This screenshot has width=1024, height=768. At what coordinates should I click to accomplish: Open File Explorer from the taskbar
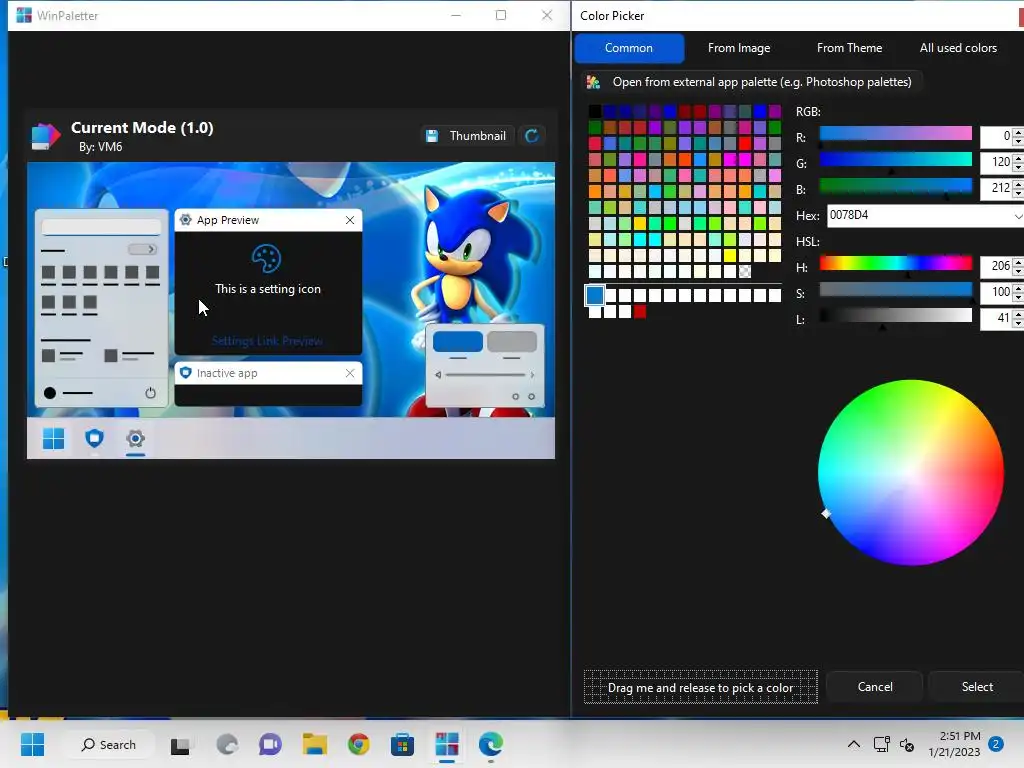click(x=314, y=744)
